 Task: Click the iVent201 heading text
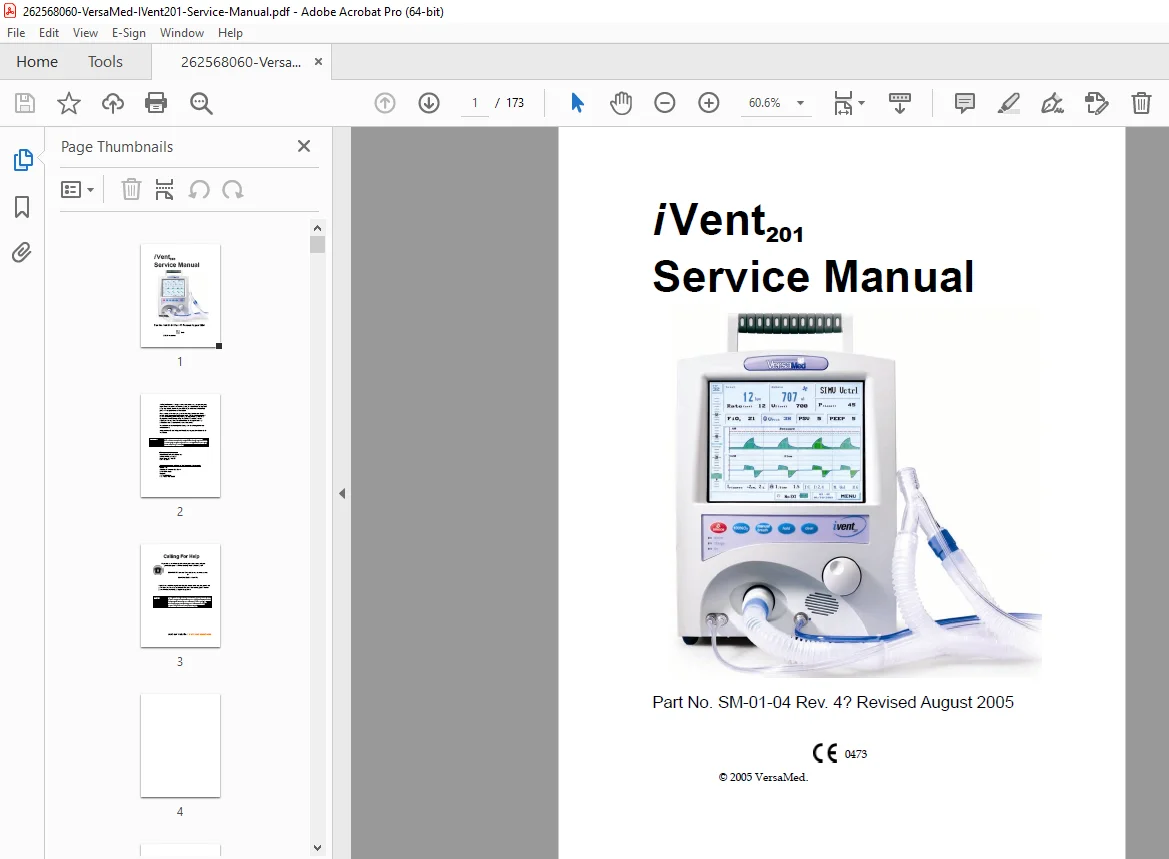[x=728, y=222]
